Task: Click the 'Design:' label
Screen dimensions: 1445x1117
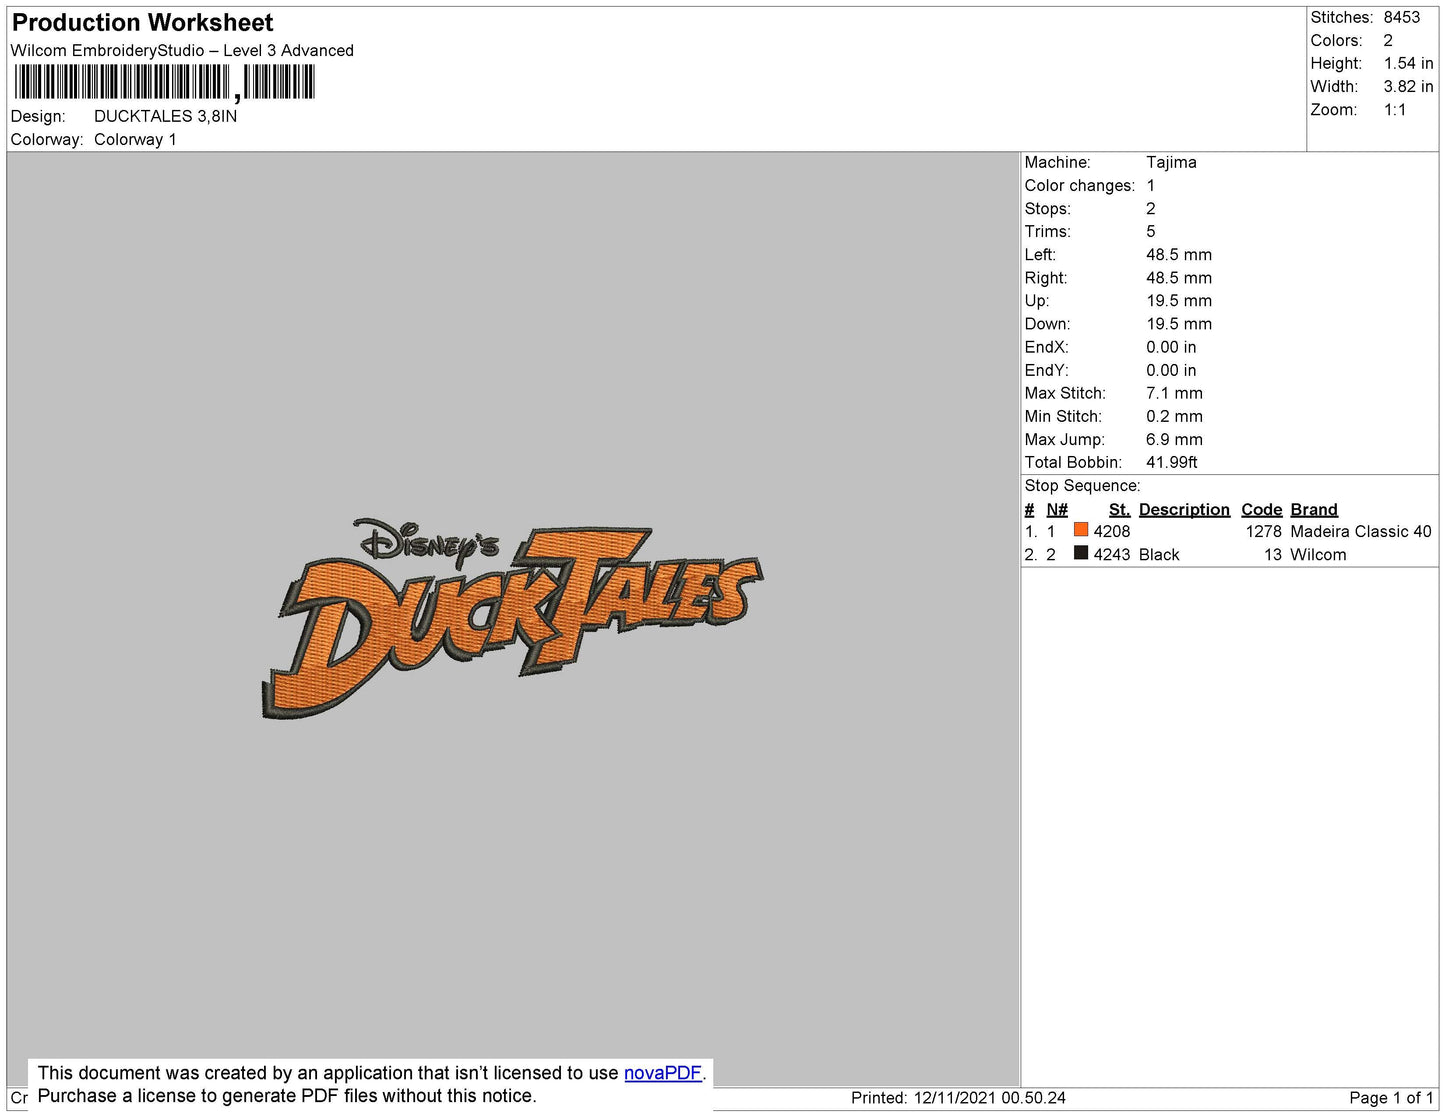Action: [38, 116]
